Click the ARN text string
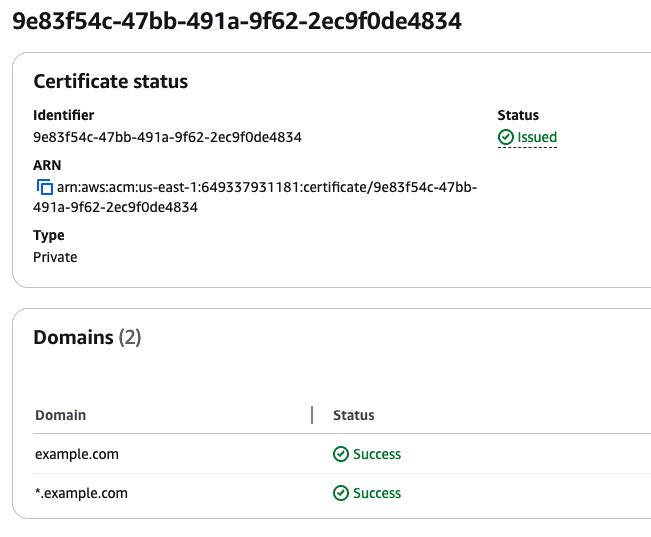The width and height of the screenshot is (651, 537). pos(255,197)
